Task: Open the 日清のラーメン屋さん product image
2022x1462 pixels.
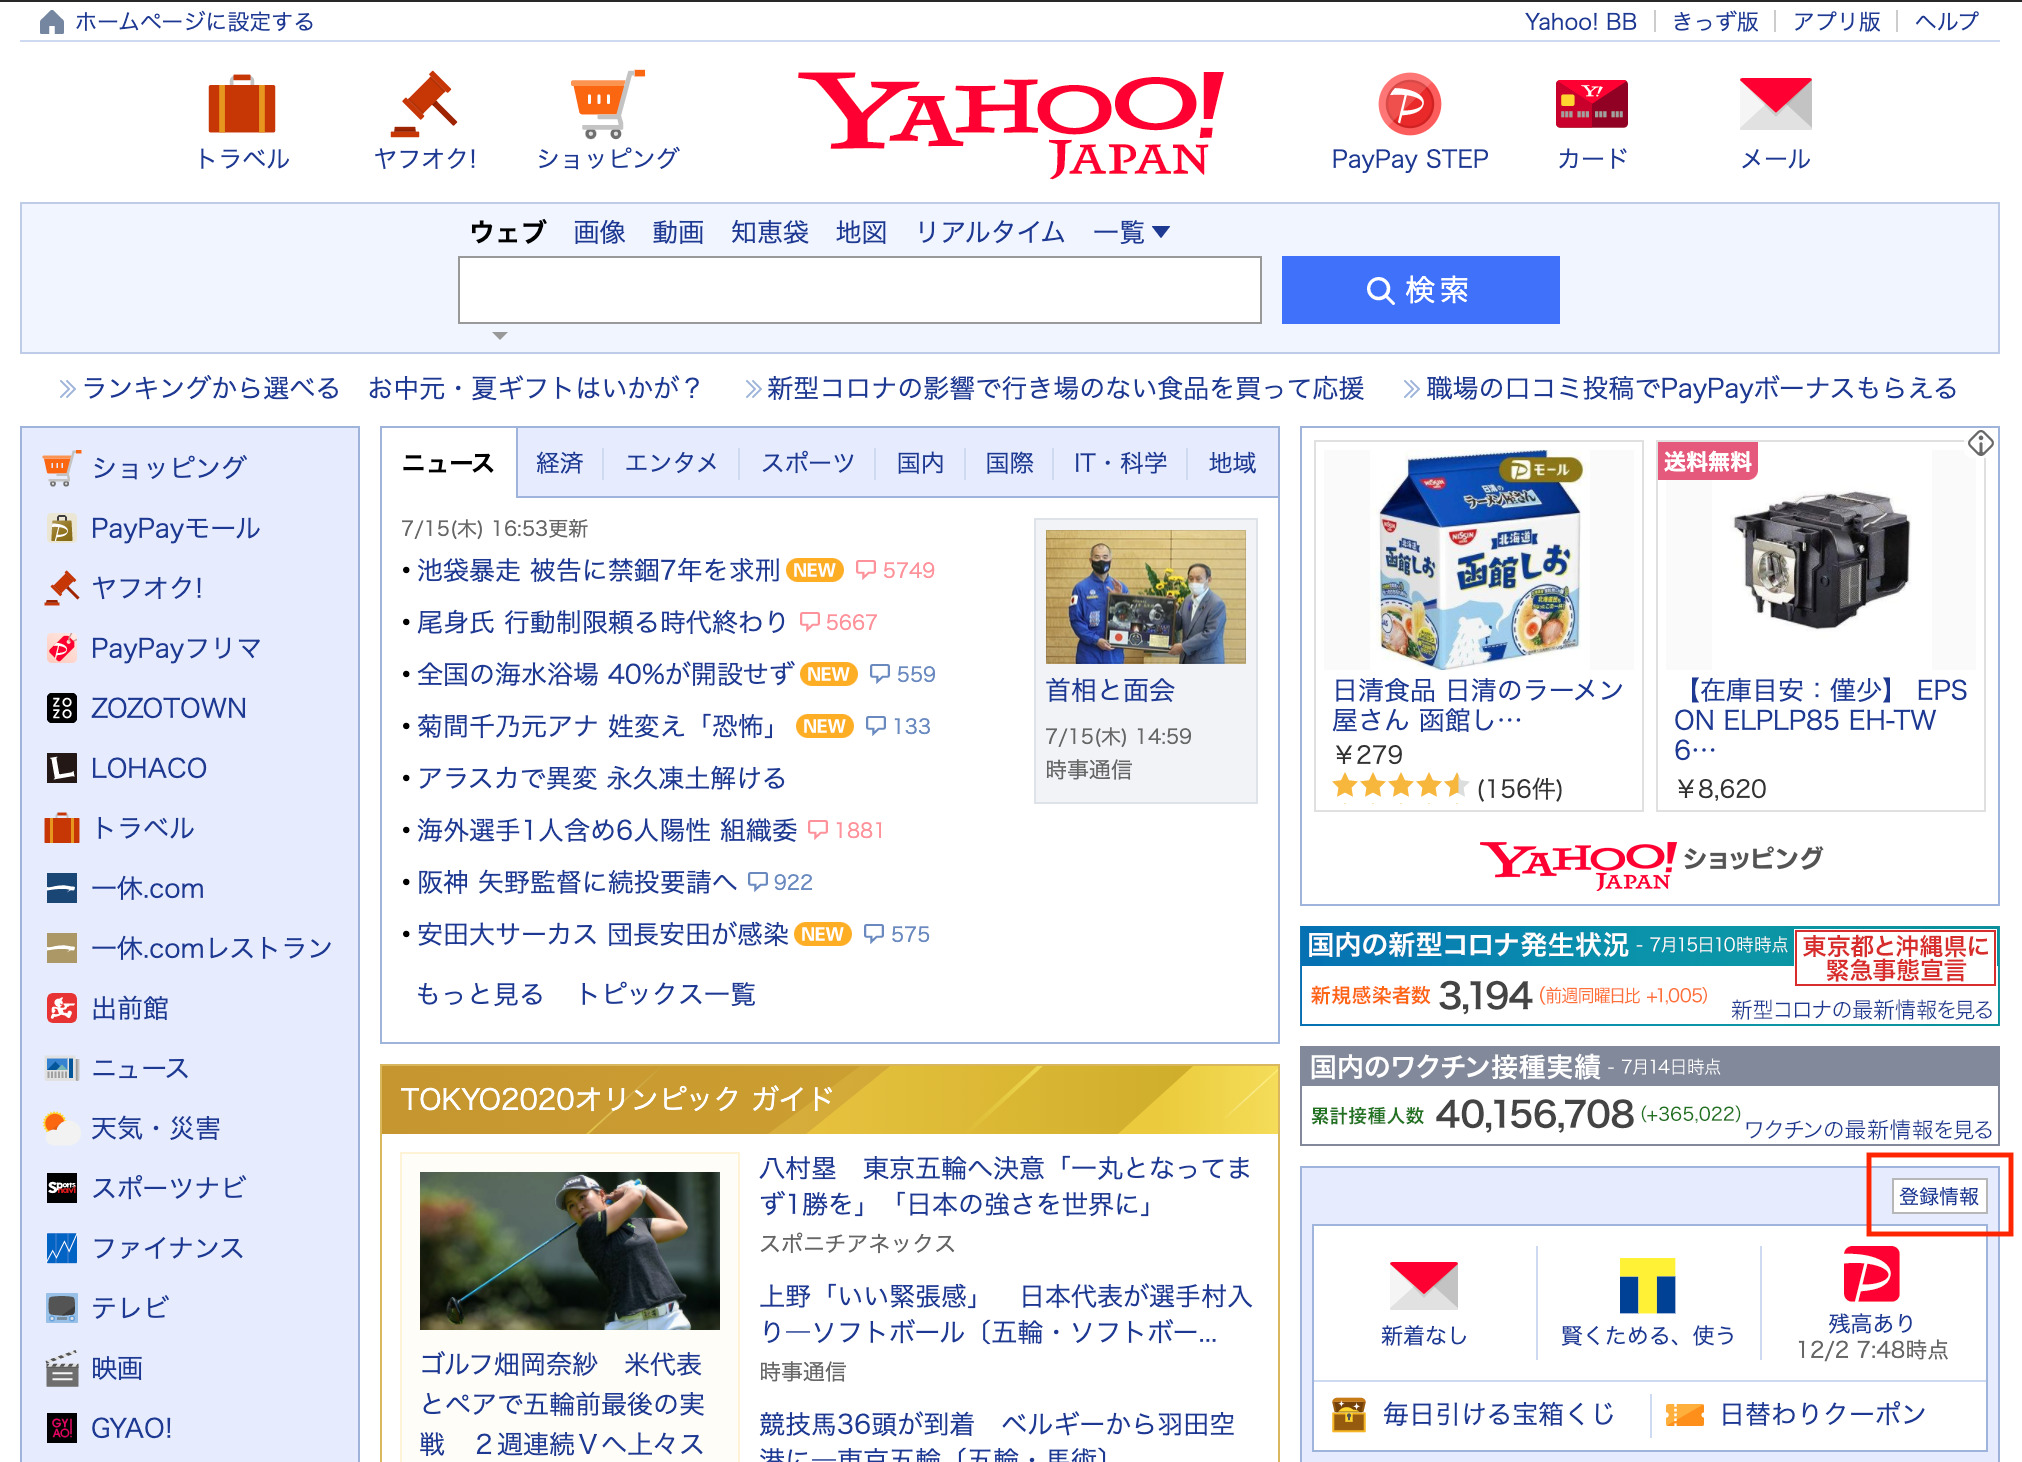Action: coord(1478,560)
